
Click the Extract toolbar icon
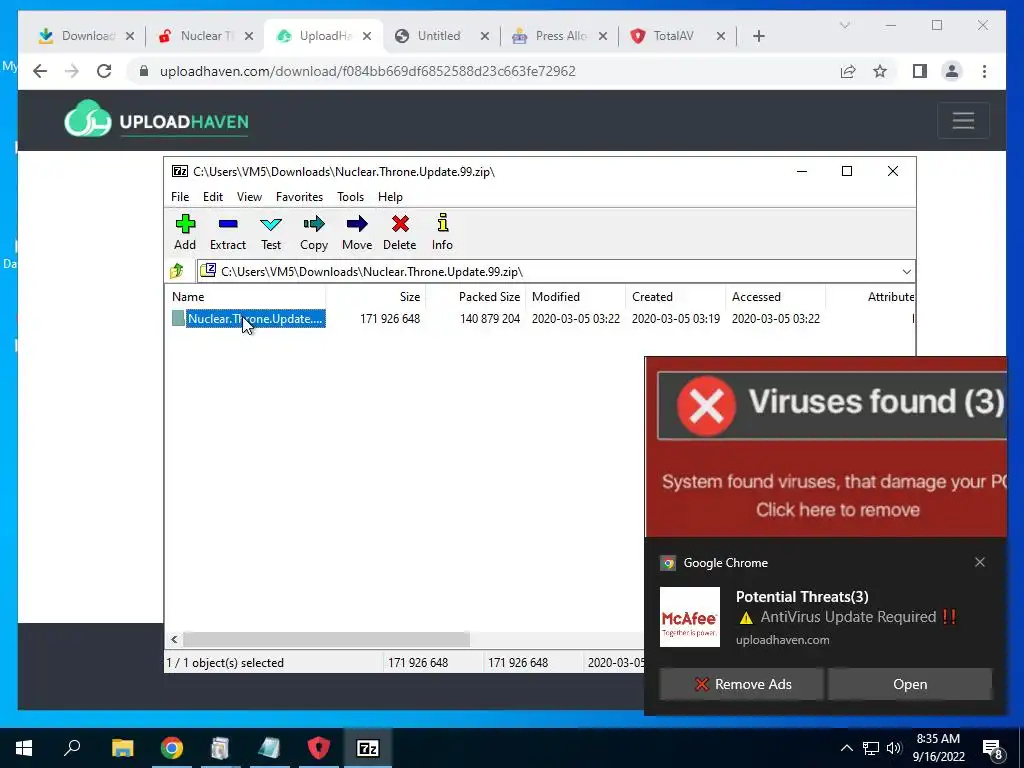[x=227, y=232]
